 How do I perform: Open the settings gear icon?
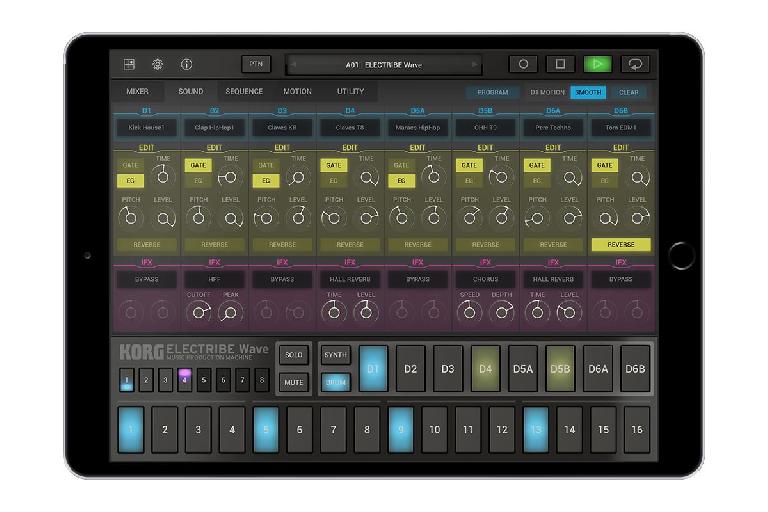(x=157, y=64)
